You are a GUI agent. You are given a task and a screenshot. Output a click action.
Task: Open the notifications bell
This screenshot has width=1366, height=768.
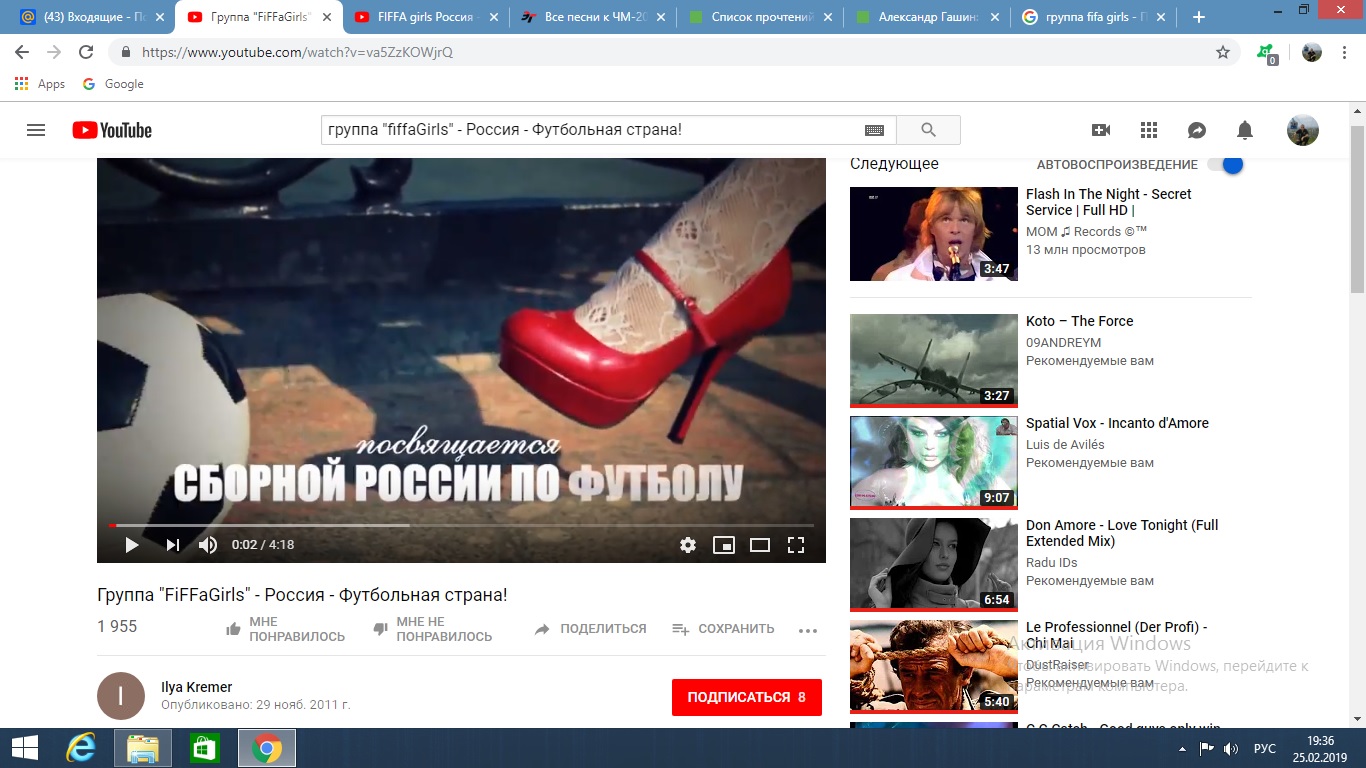(x=1245, y=130)
